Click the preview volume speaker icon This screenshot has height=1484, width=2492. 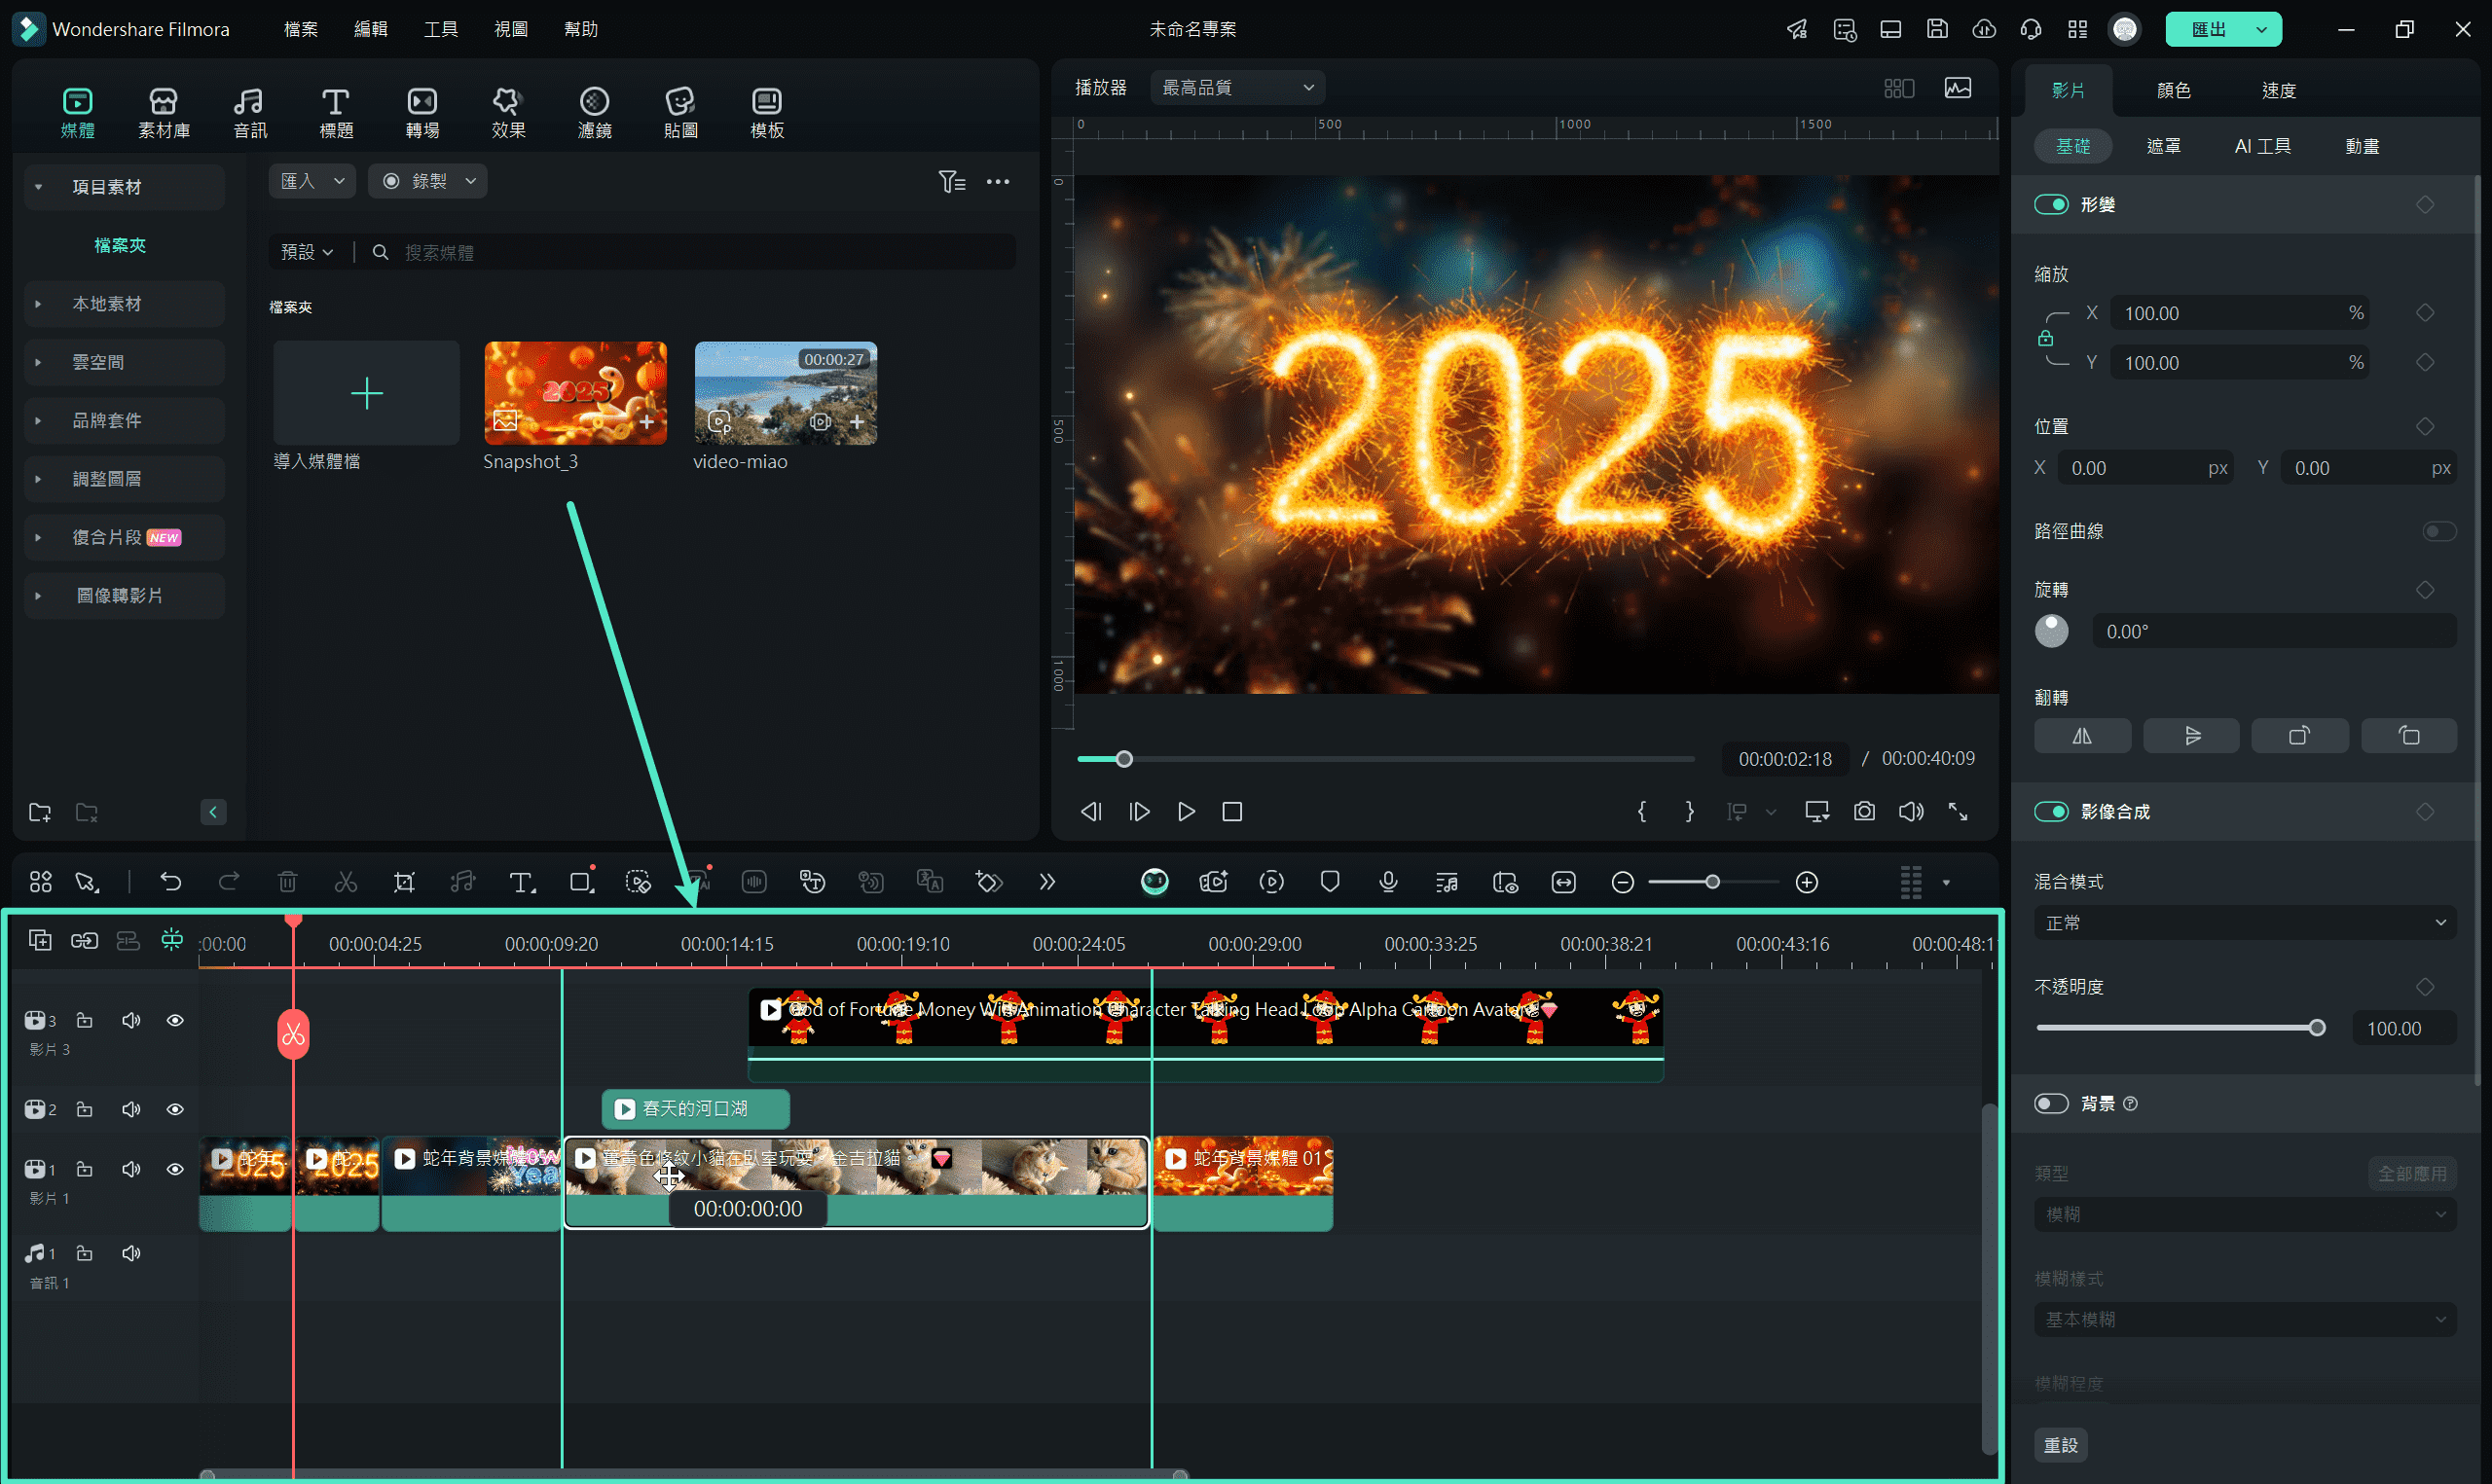coord(1911,811)
